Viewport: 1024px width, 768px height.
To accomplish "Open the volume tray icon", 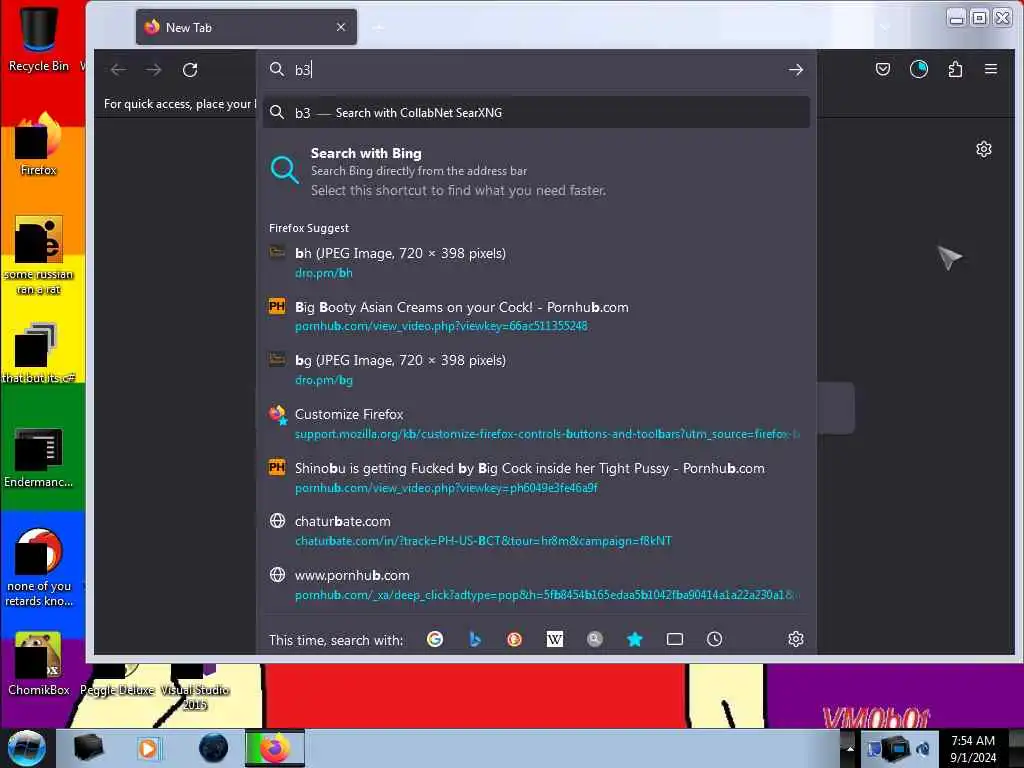I will click(x=923, y=749).
